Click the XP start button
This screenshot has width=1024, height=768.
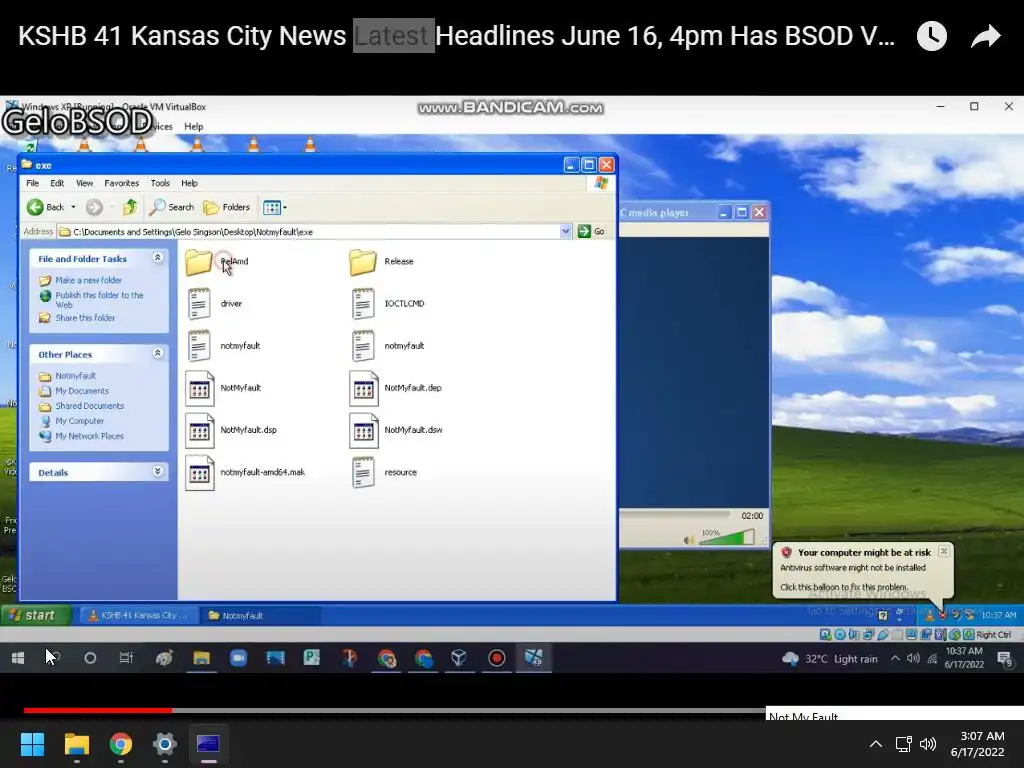pos(36,615)
